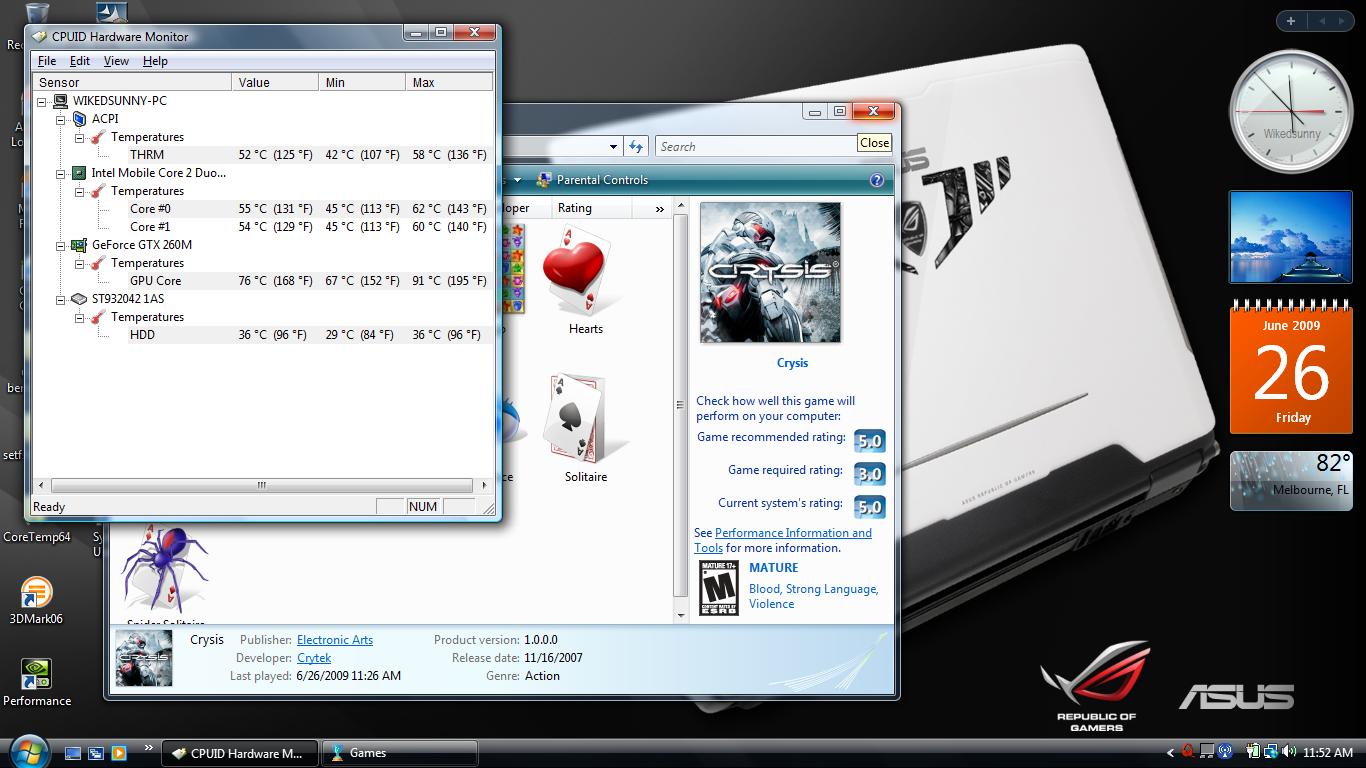Open Performance Information and Tools link
The width and height of the screenshot is (1366, 768).
click(783, 540)
